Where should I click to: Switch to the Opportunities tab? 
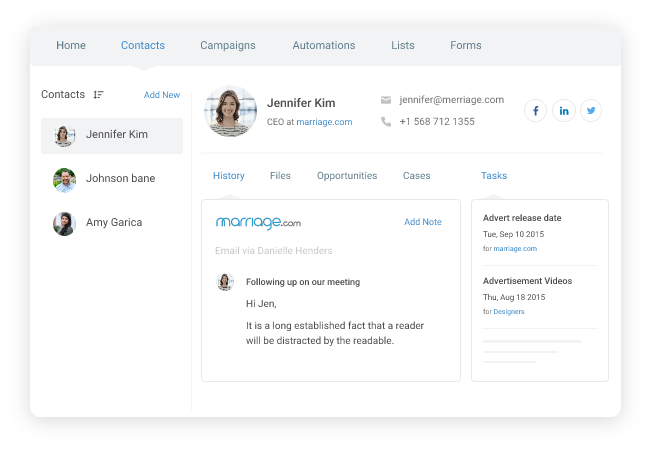[347, 176]
